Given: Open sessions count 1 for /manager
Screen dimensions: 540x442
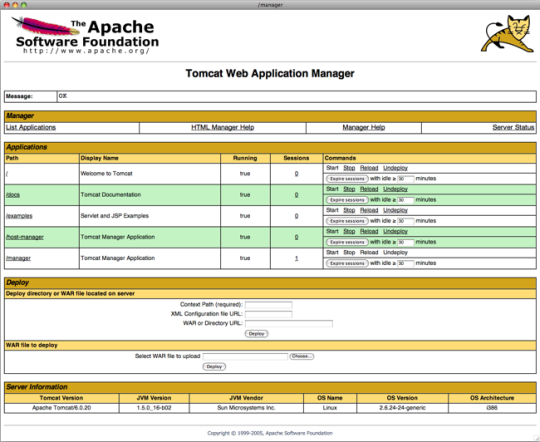Looking at the screenshot, I should (296, 258).
